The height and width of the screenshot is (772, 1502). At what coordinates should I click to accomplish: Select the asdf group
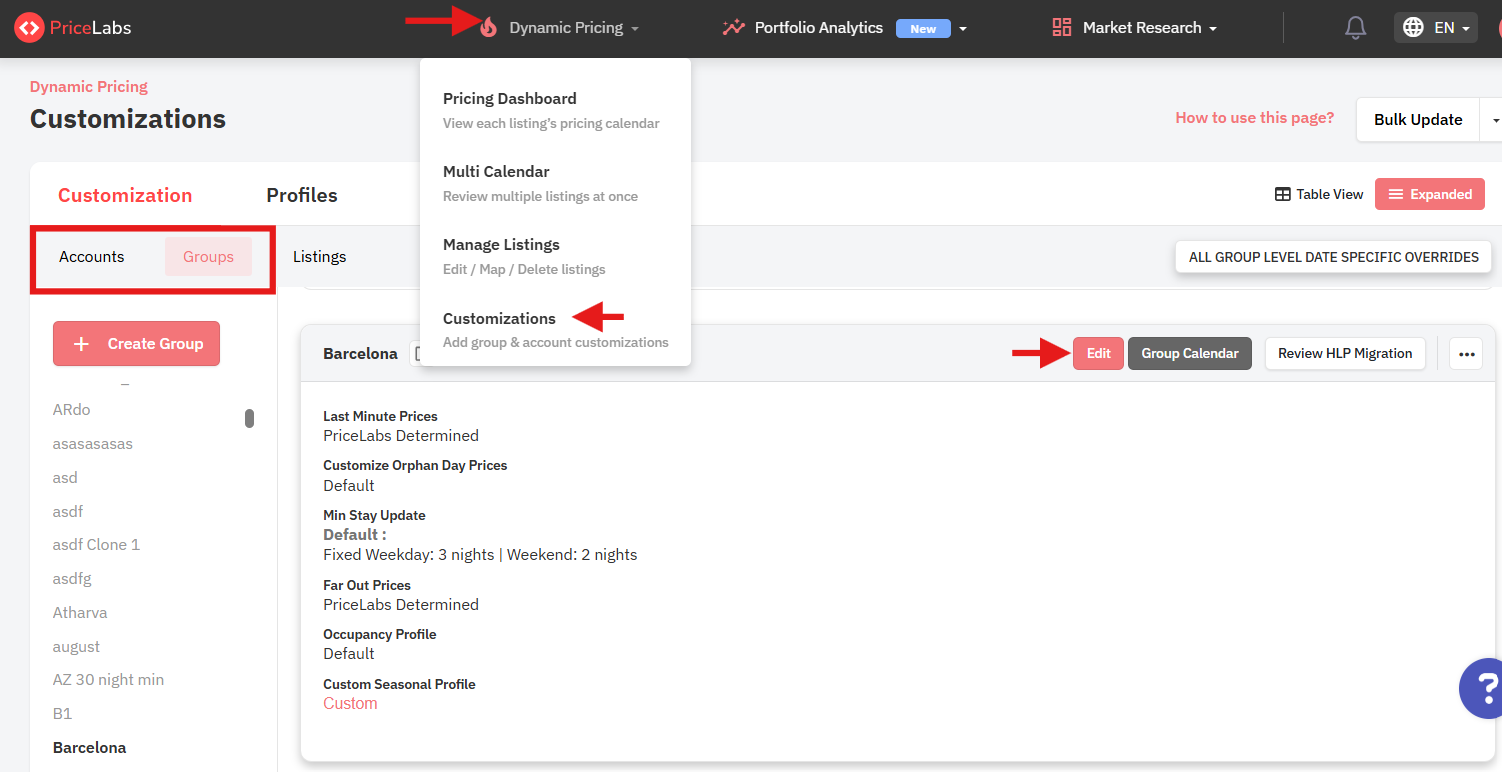pyautogui.click(x=68, y=512)
